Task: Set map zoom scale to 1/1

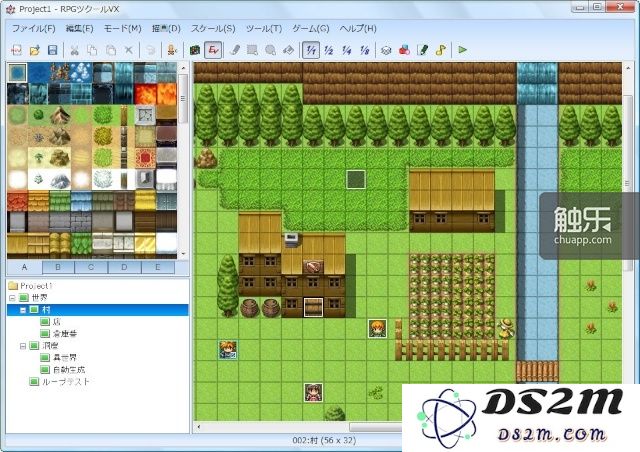Action: pos(311,50)
